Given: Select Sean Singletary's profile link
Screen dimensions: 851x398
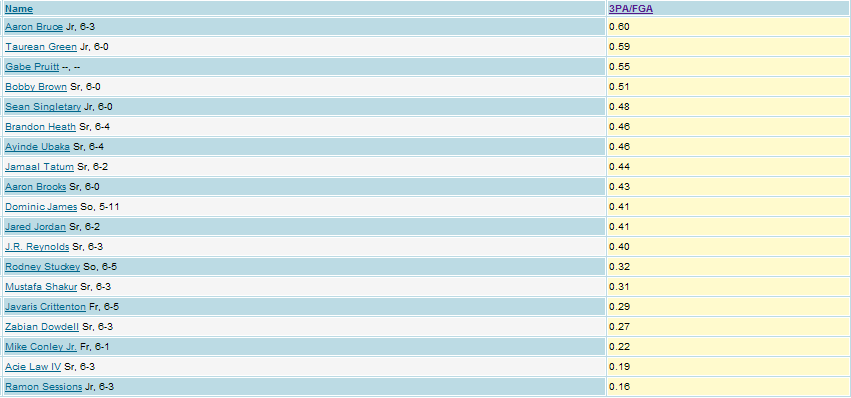Looking at the screenshot, I should 43,107.
